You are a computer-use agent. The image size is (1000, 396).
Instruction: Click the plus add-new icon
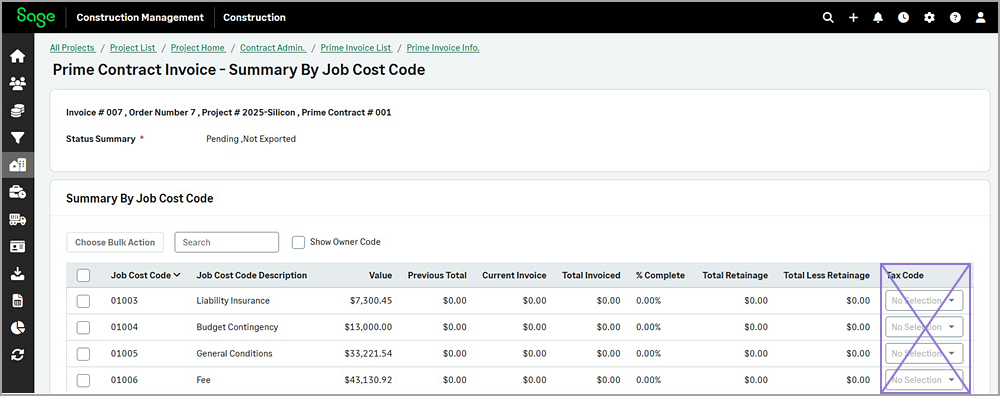tap(853, 18)
